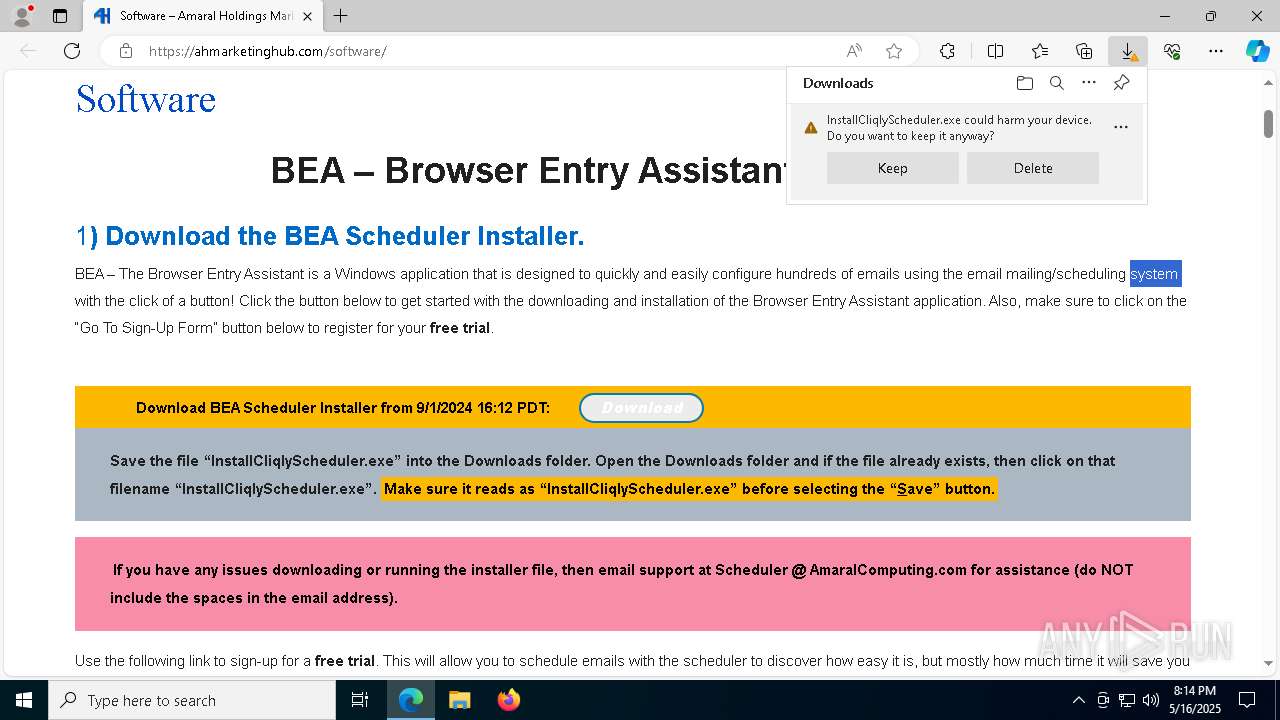1280x720 pixels.
Task: Add this page to favorites star
Action: [x=894, y=51]
